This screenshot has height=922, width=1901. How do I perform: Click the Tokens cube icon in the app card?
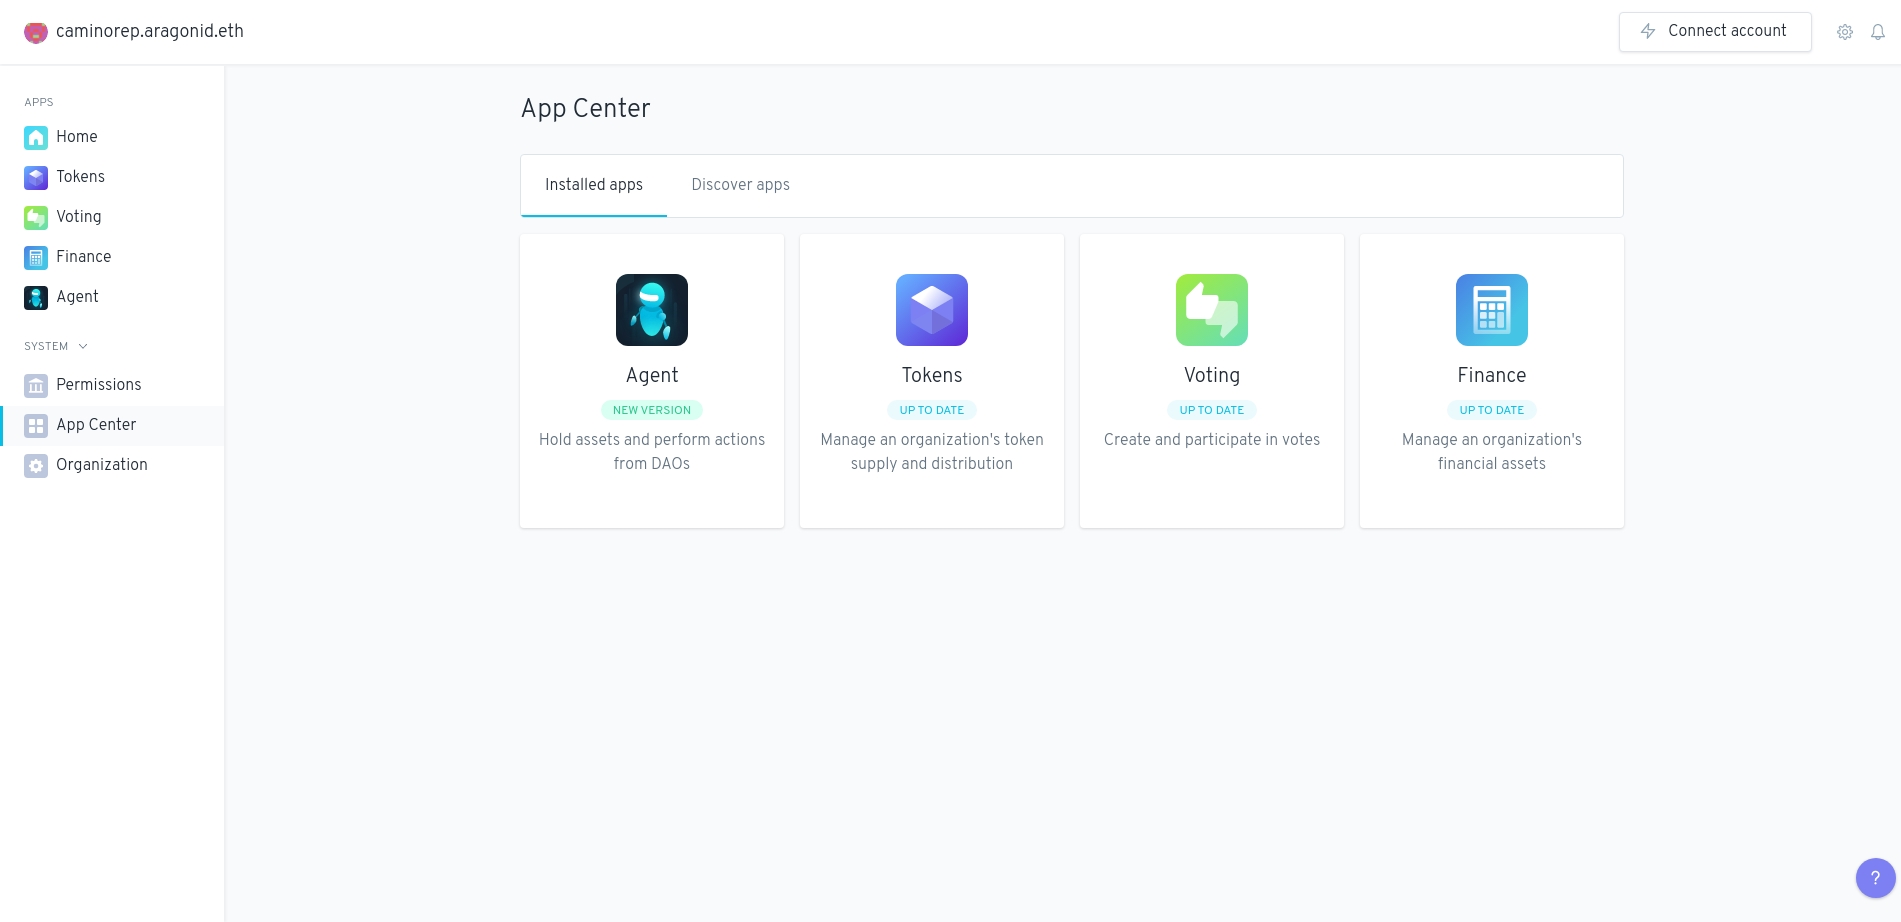(932, 310)
